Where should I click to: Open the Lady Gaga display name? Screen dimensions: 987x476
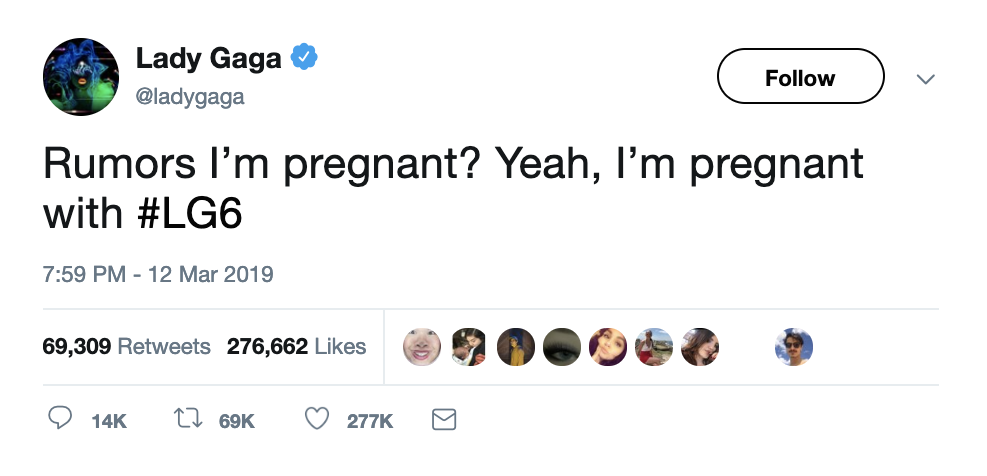(x=209, y=58)
